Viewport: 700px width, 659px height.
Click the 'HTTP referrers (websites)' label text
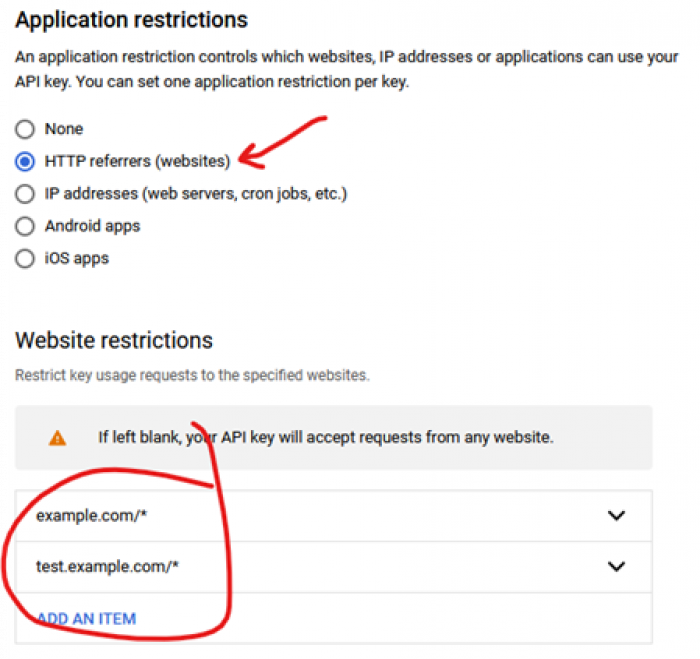pyautogui.click(x=137, y=161)
